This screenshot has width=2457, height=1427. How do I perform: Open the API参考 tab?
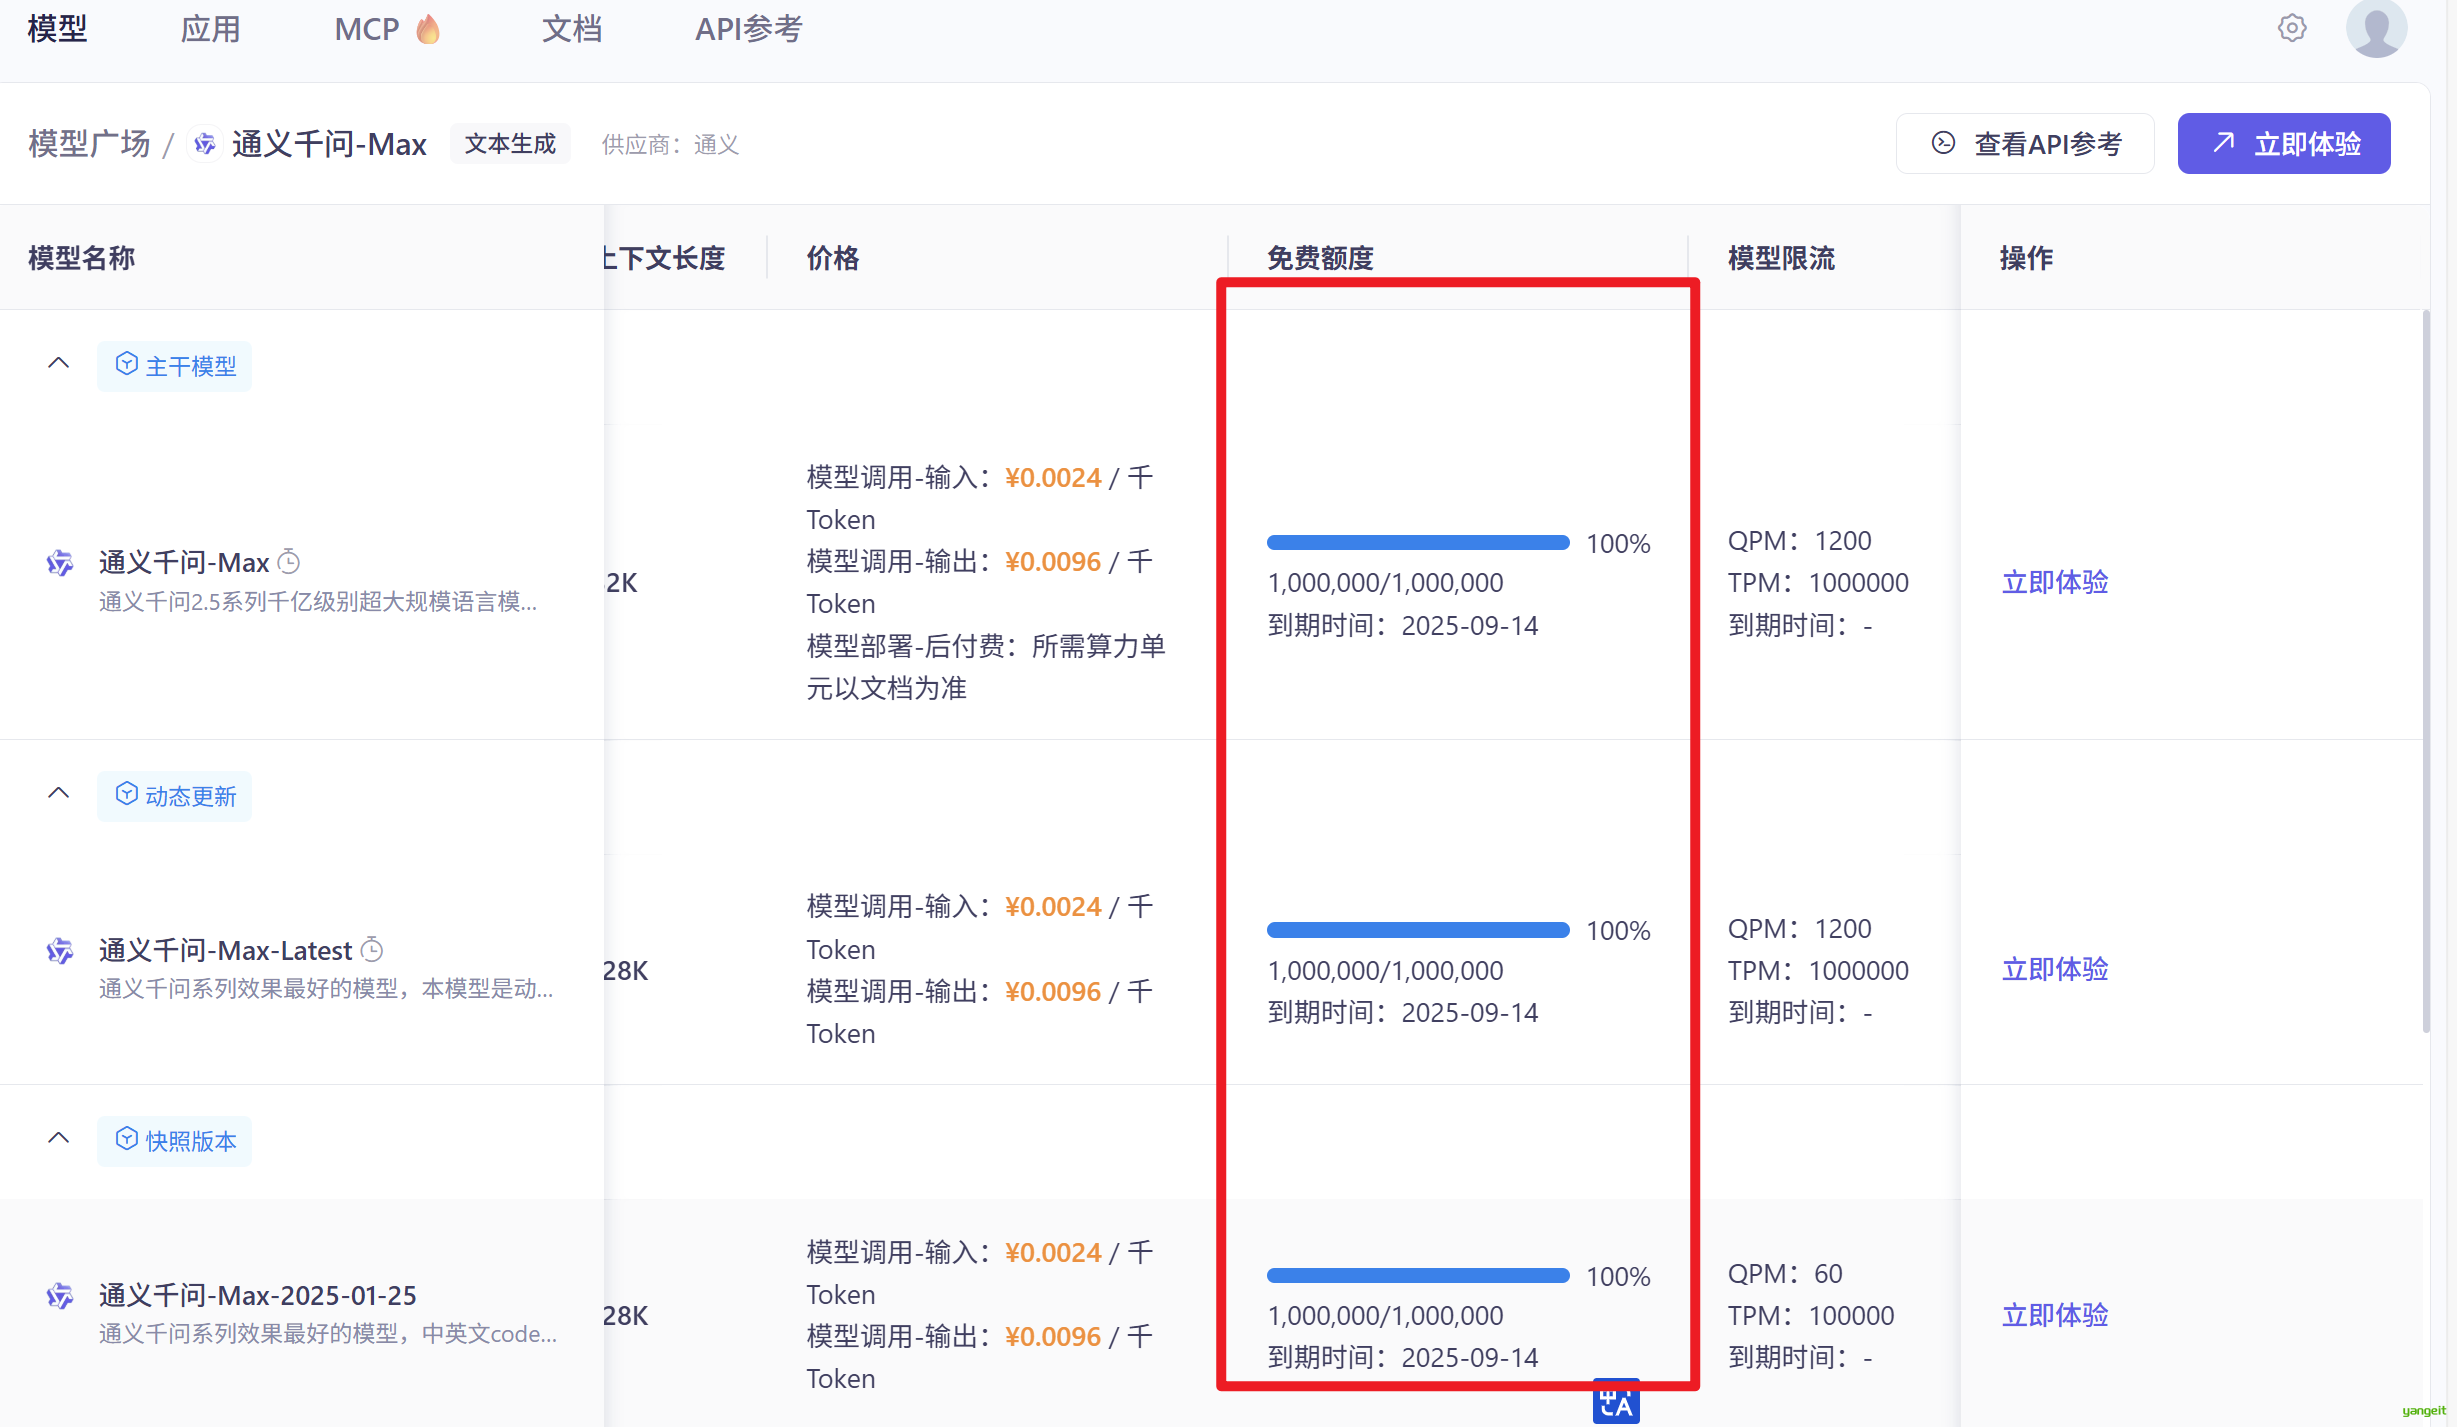click(749, 29)
